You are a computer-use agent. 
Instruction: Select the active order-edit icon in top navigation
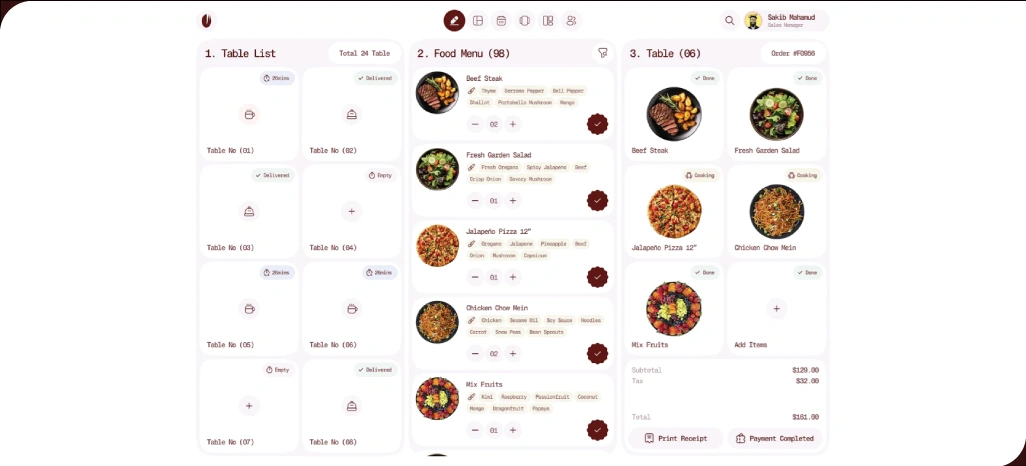(x=454, y=20)
